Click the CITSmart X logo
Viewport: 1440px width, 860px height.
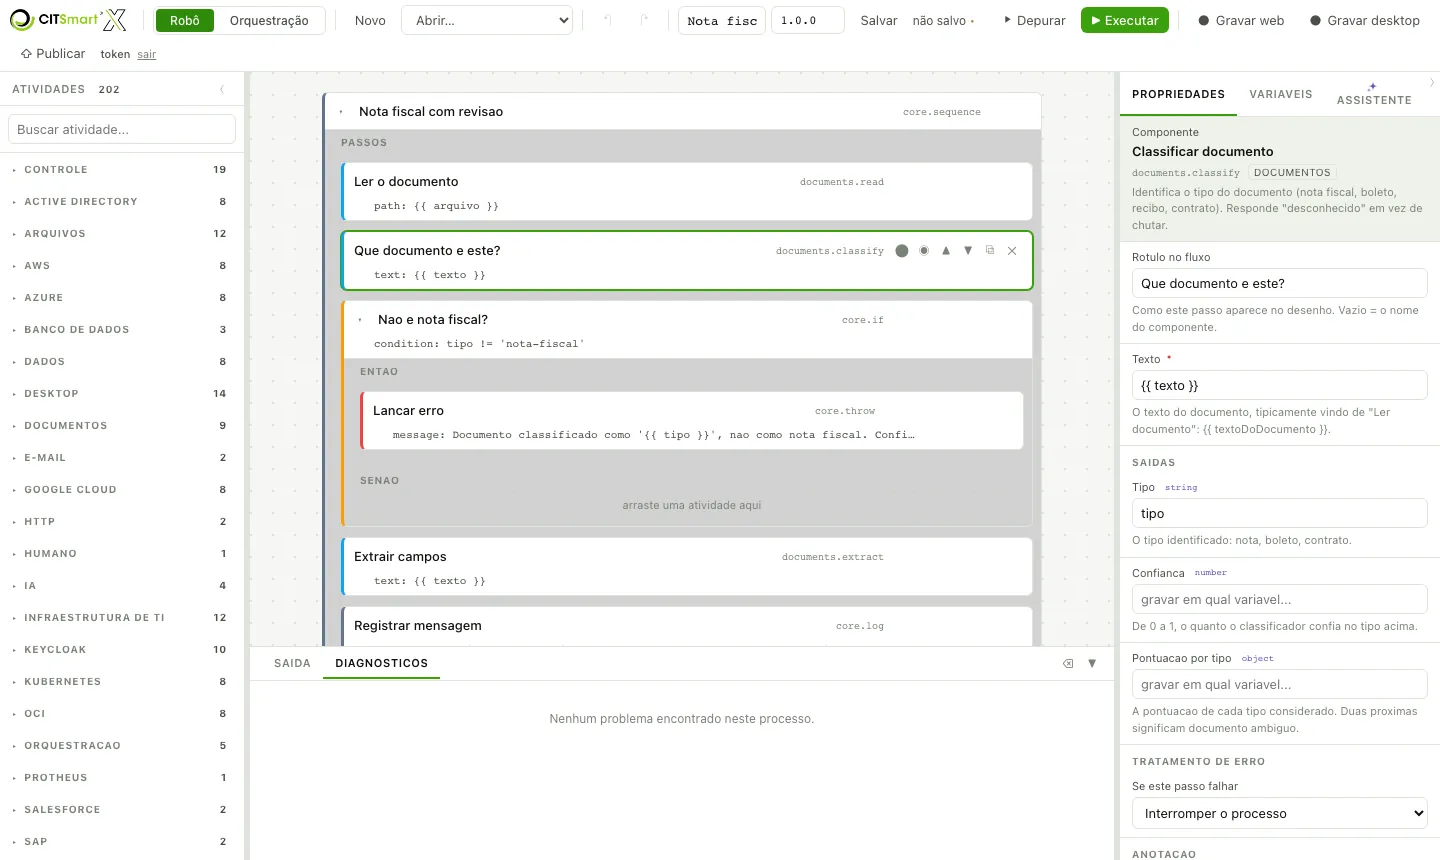[70, 20]
